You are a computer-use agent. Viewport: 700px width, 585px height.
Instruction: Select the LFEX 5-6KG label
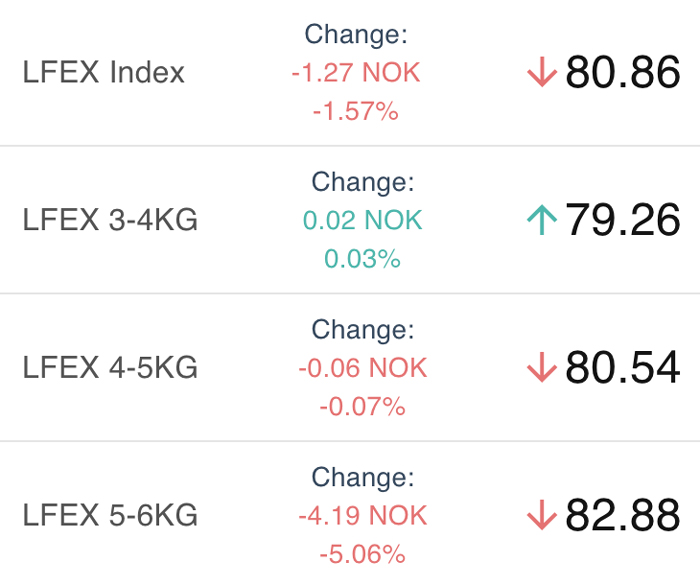point(110,515)
